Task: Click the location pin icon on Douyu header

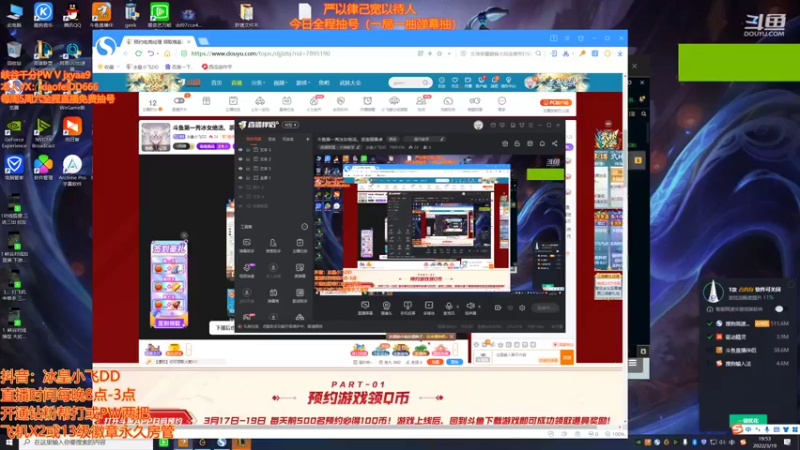Action: pyautogui.click(x=508, y=81)
